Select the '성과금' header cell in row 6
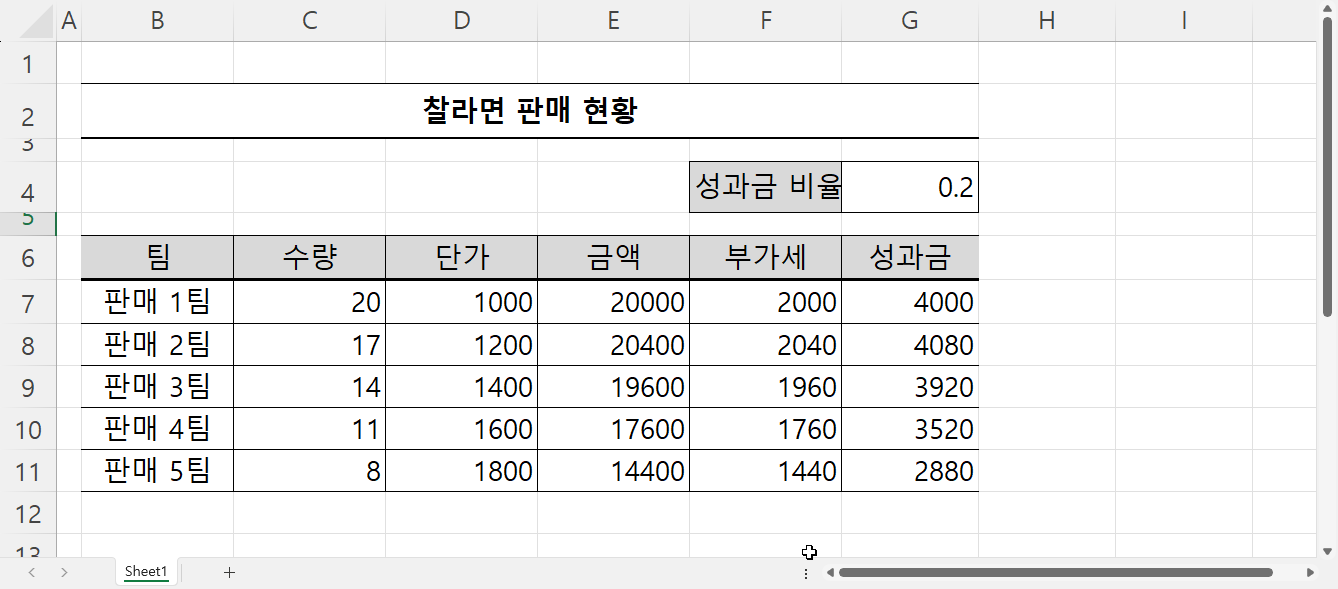The image size is (1338, 589). pyautogui.click(x=910, y=258)
